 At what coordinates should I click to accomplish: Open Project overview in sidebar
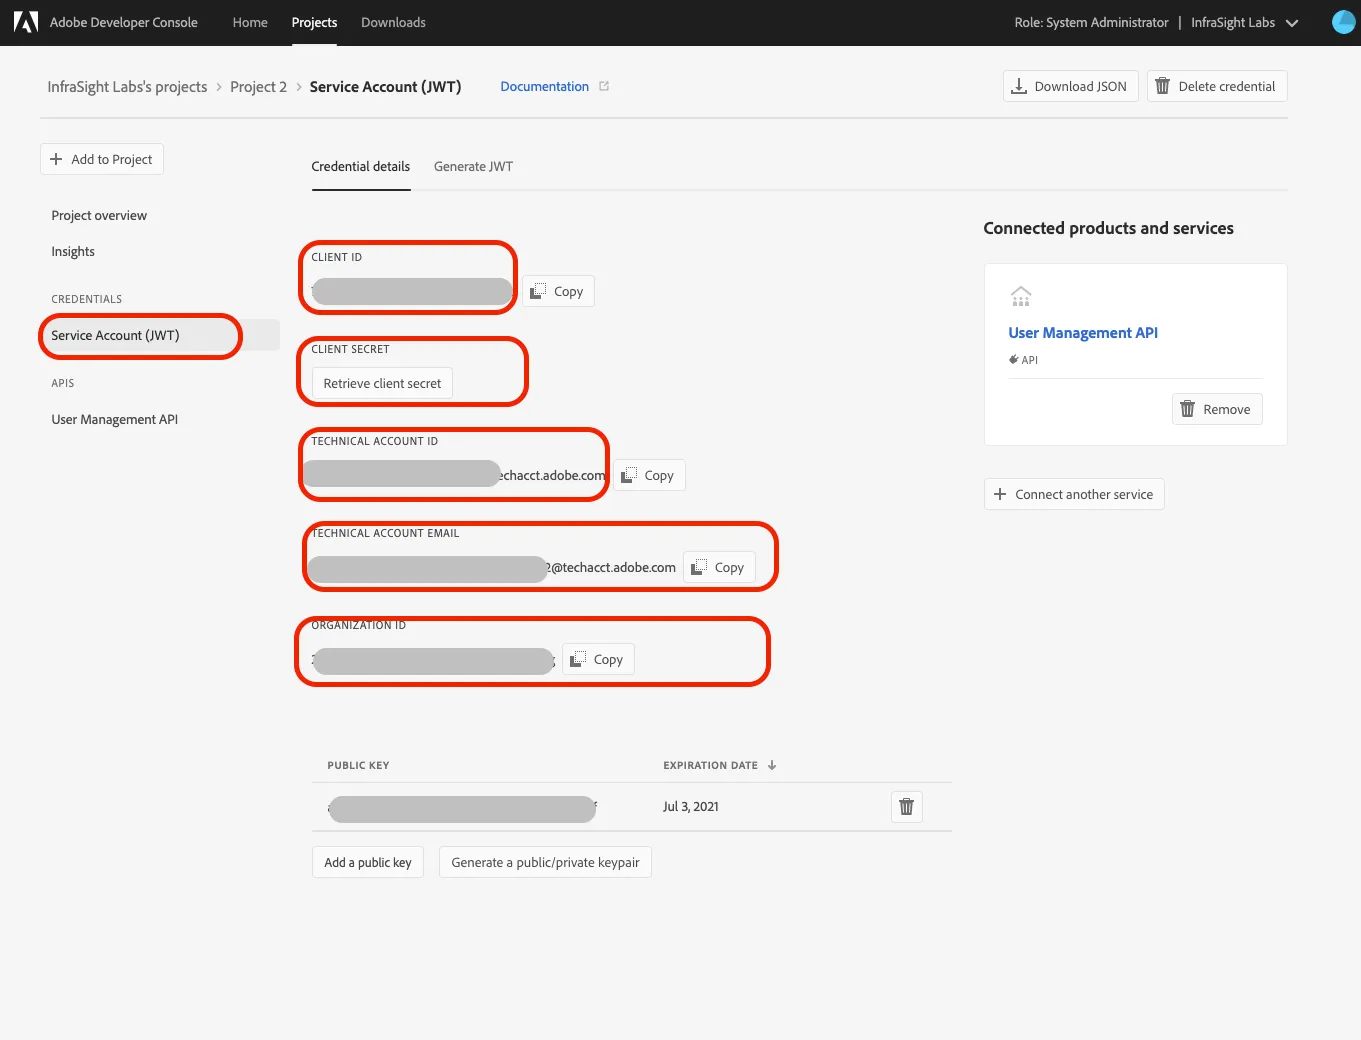(x=99, y=215)
